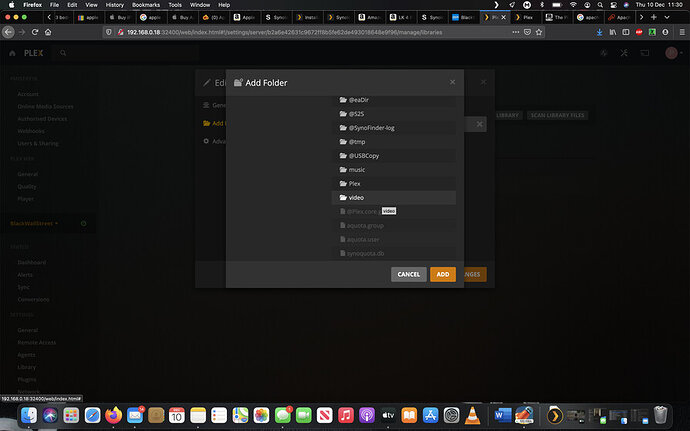Open Firefox downloads arrow
The height and width of the screenshot is (431, 690).
(599, 32)
